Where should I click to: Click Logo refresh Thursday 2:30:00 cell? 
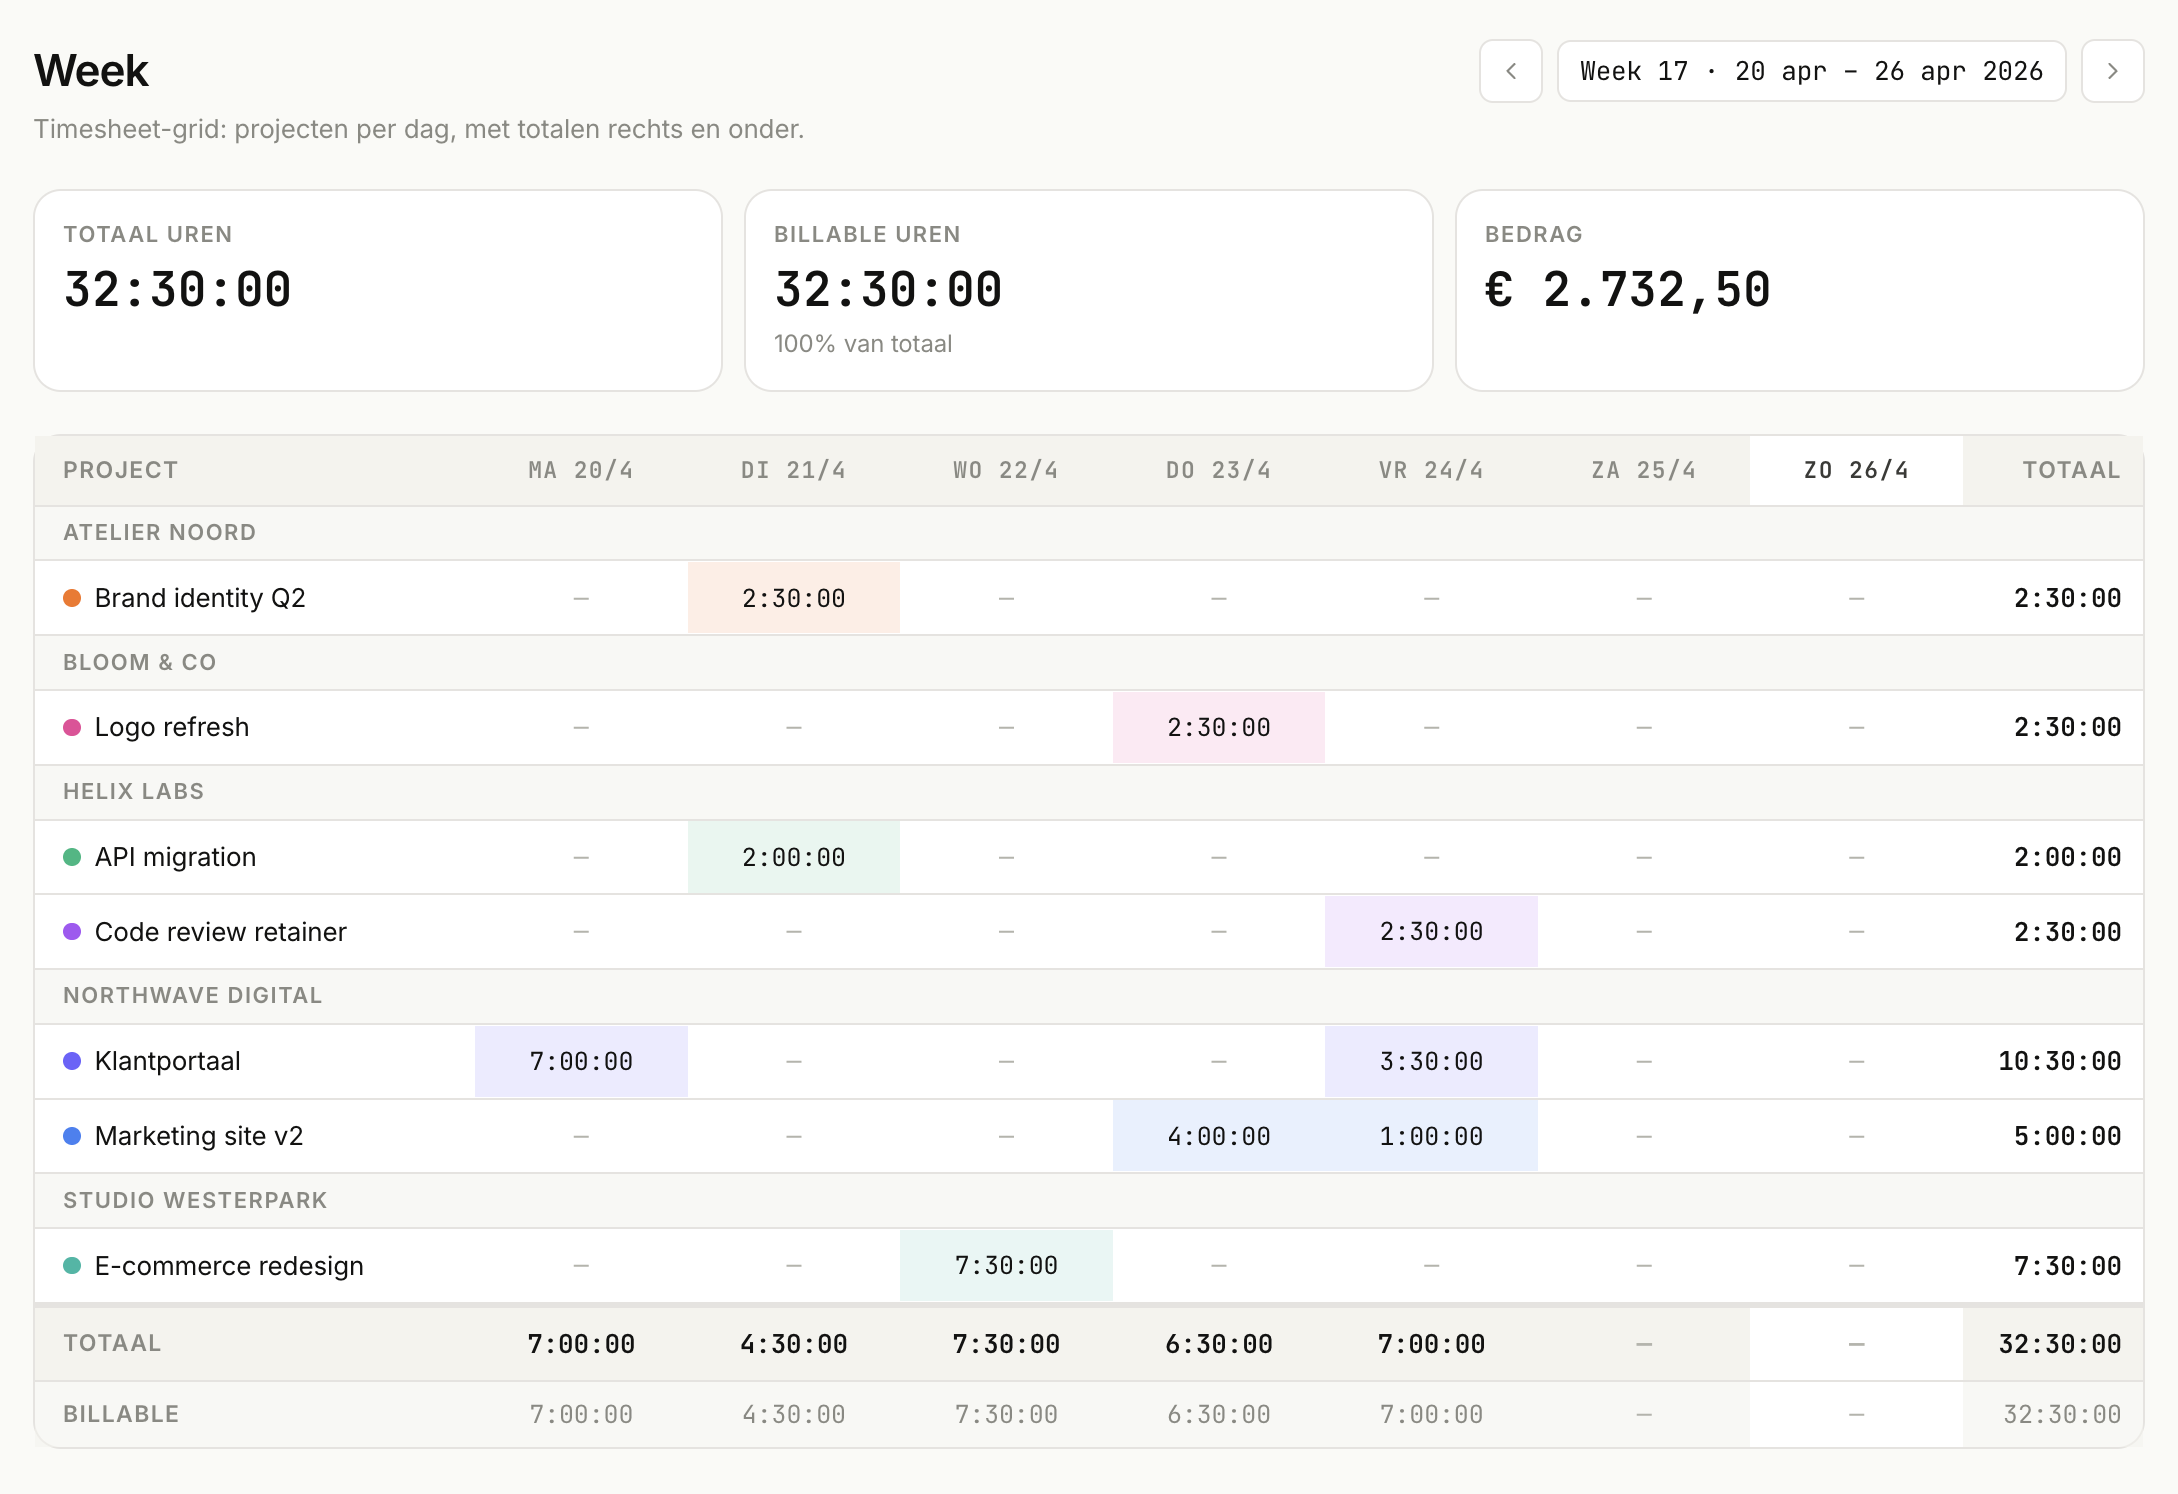point(1218,727)
